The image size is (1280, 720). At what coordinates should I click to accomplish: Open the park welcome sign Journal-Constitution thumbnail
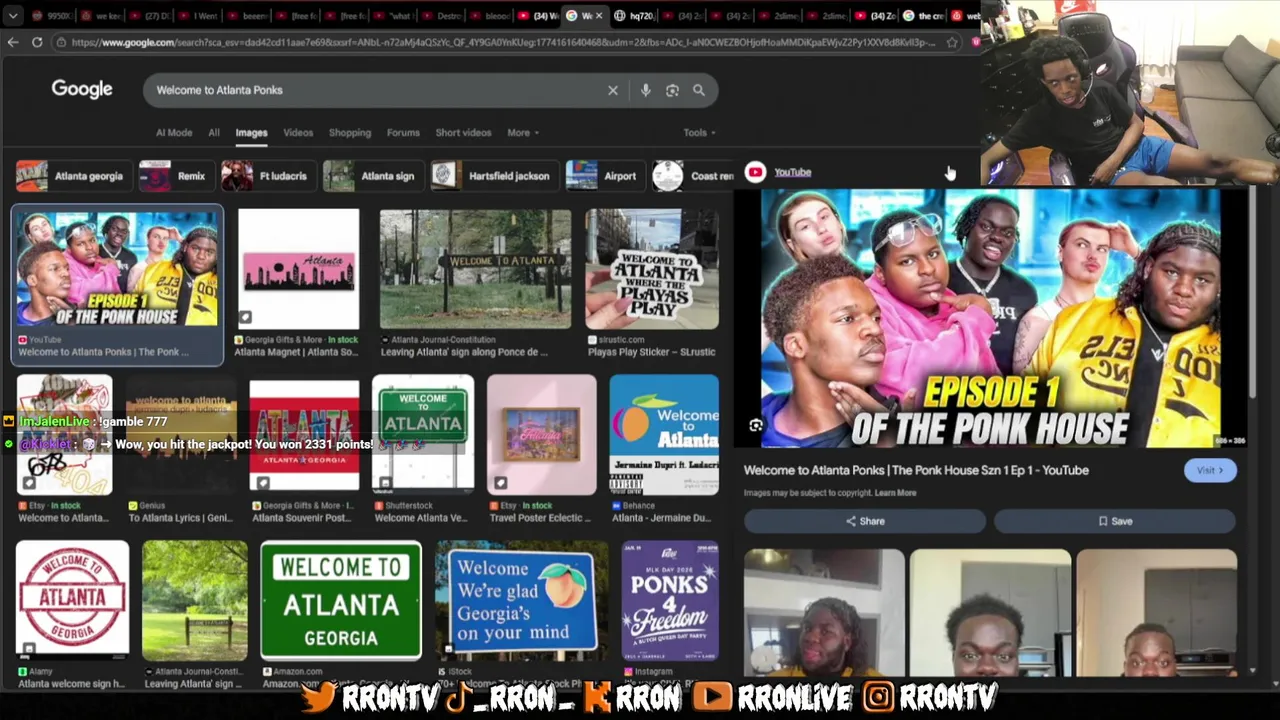194,601
